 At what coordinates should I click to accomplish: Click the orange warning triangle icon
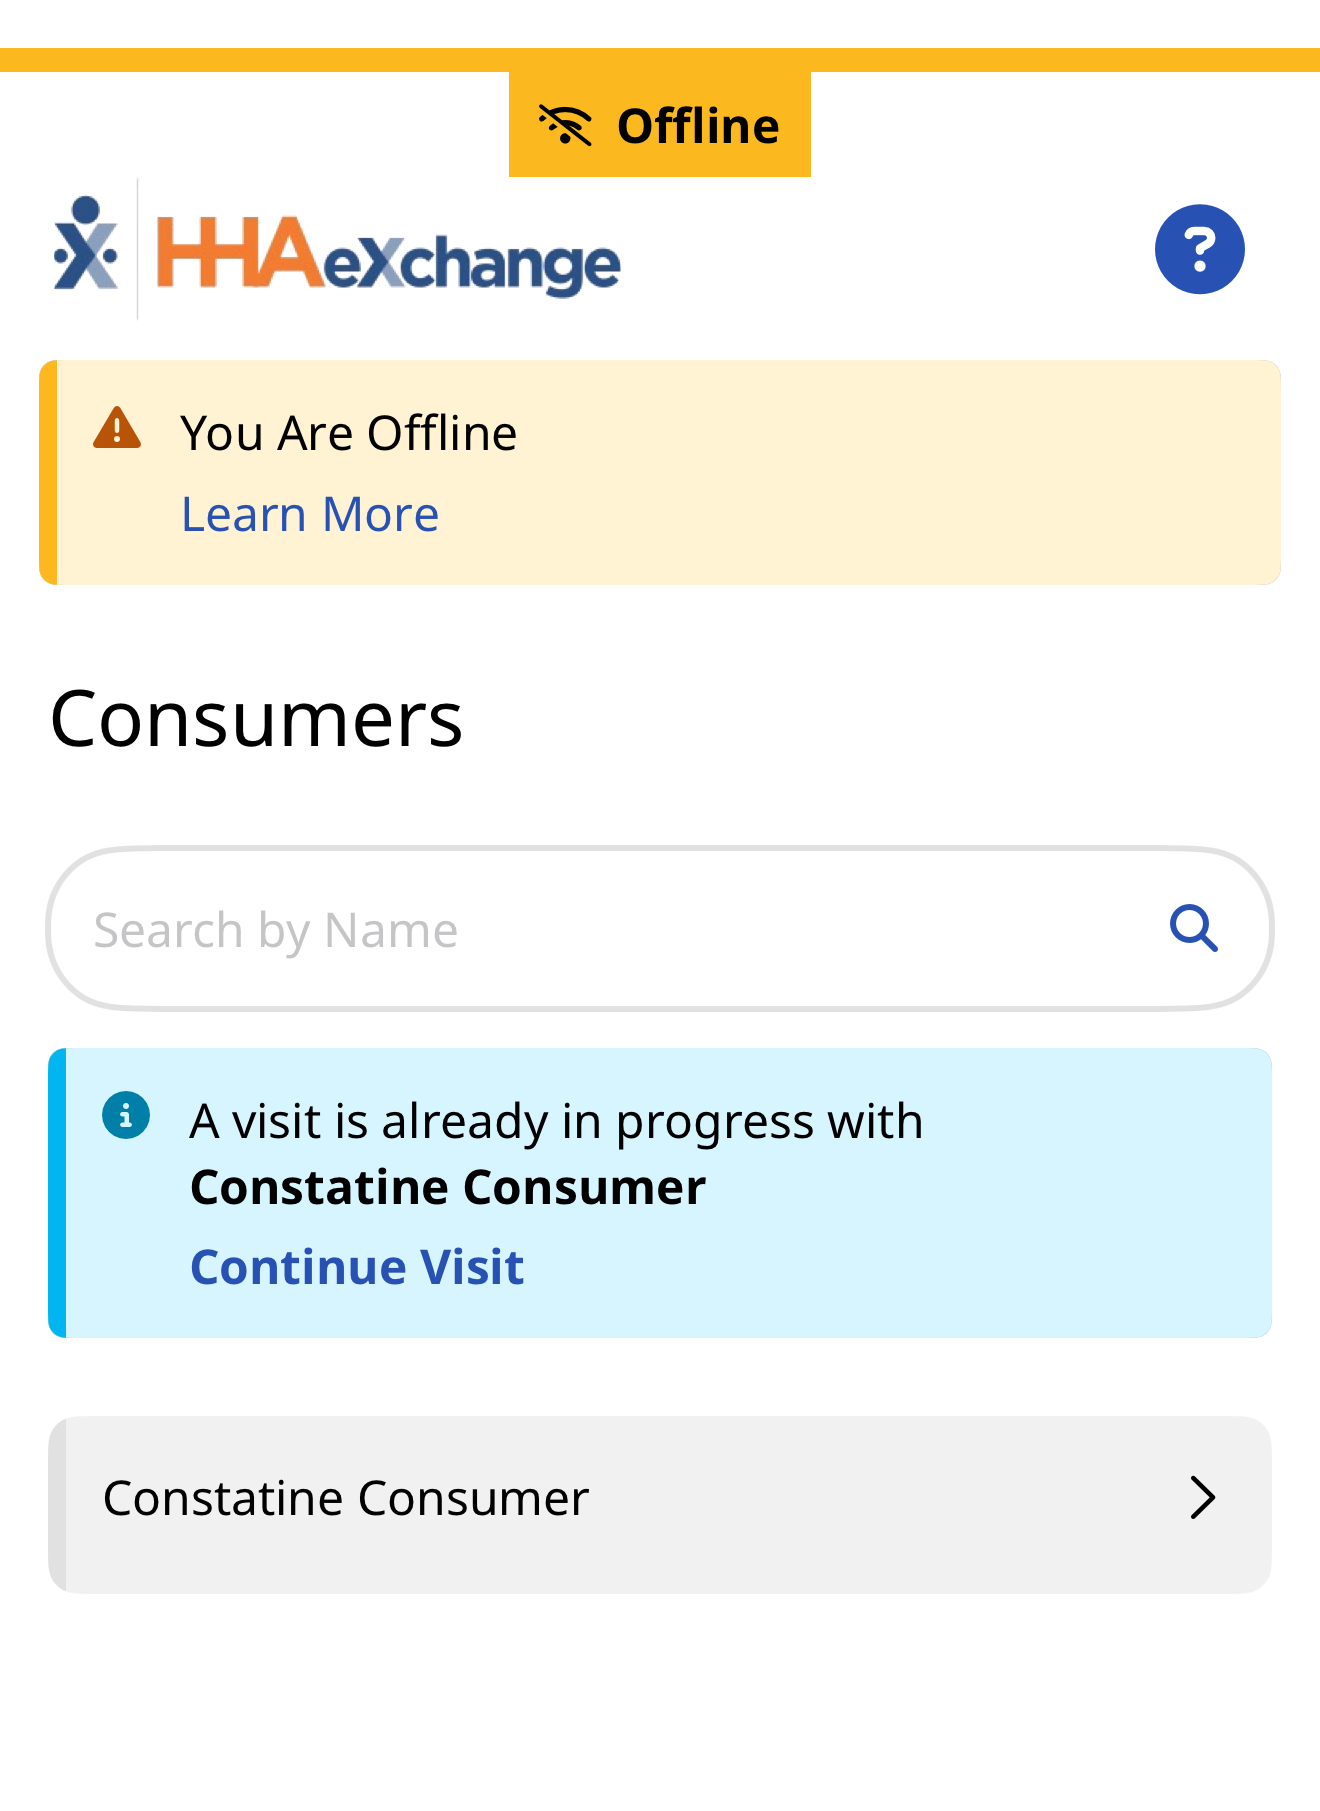pyautogui.click(x=117, y=429)
